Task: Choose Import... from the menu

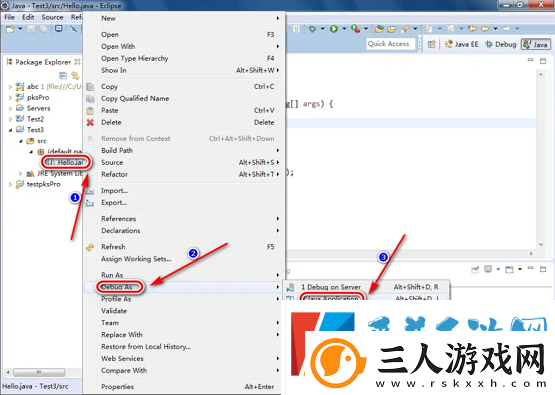Action: (x=183, y=191)
